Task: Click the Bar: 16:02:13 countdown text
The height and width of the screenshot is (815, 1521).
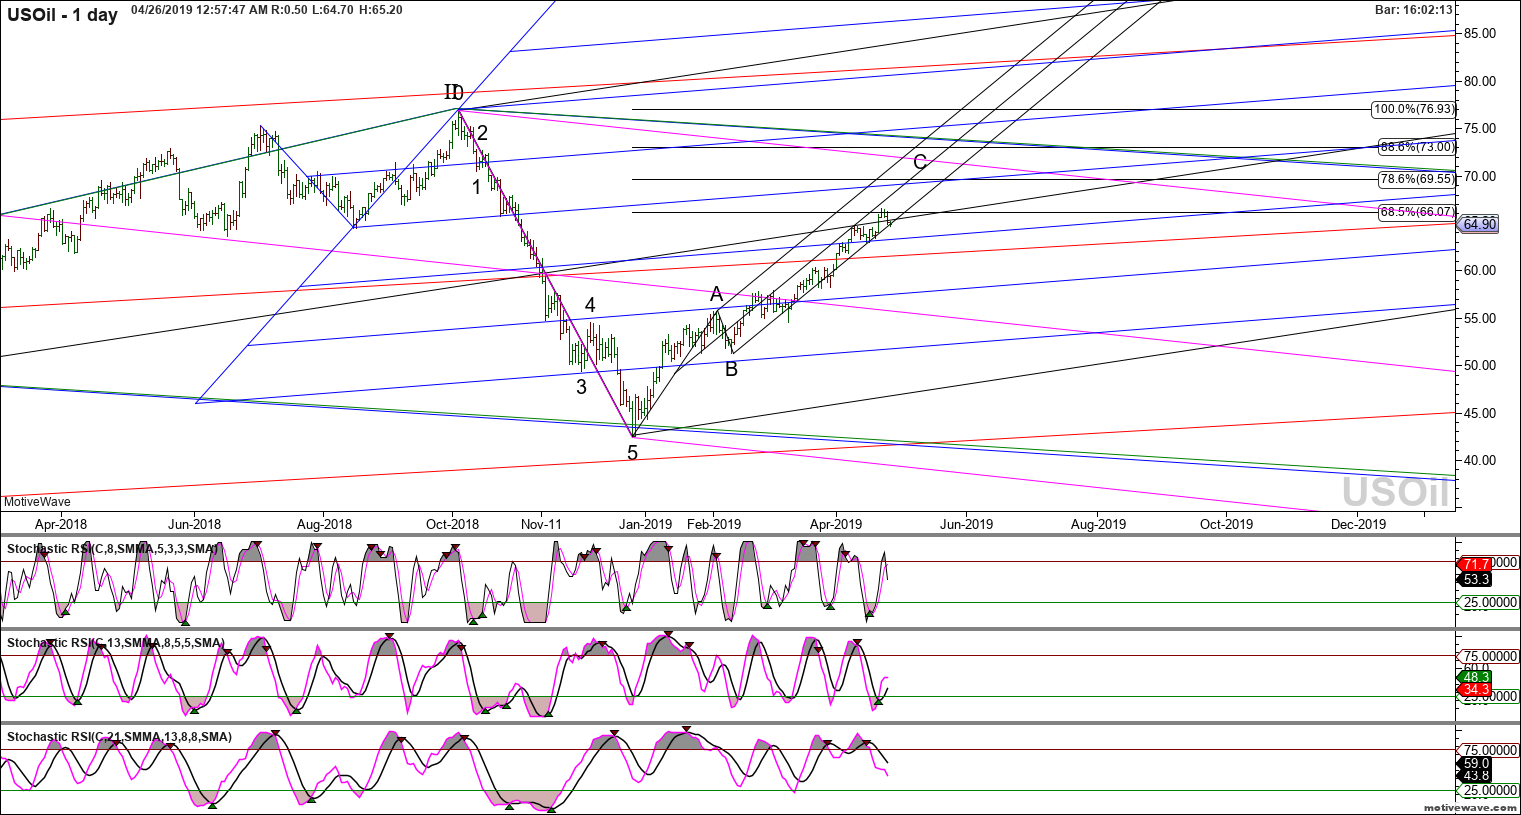Action: (1413, 10)
